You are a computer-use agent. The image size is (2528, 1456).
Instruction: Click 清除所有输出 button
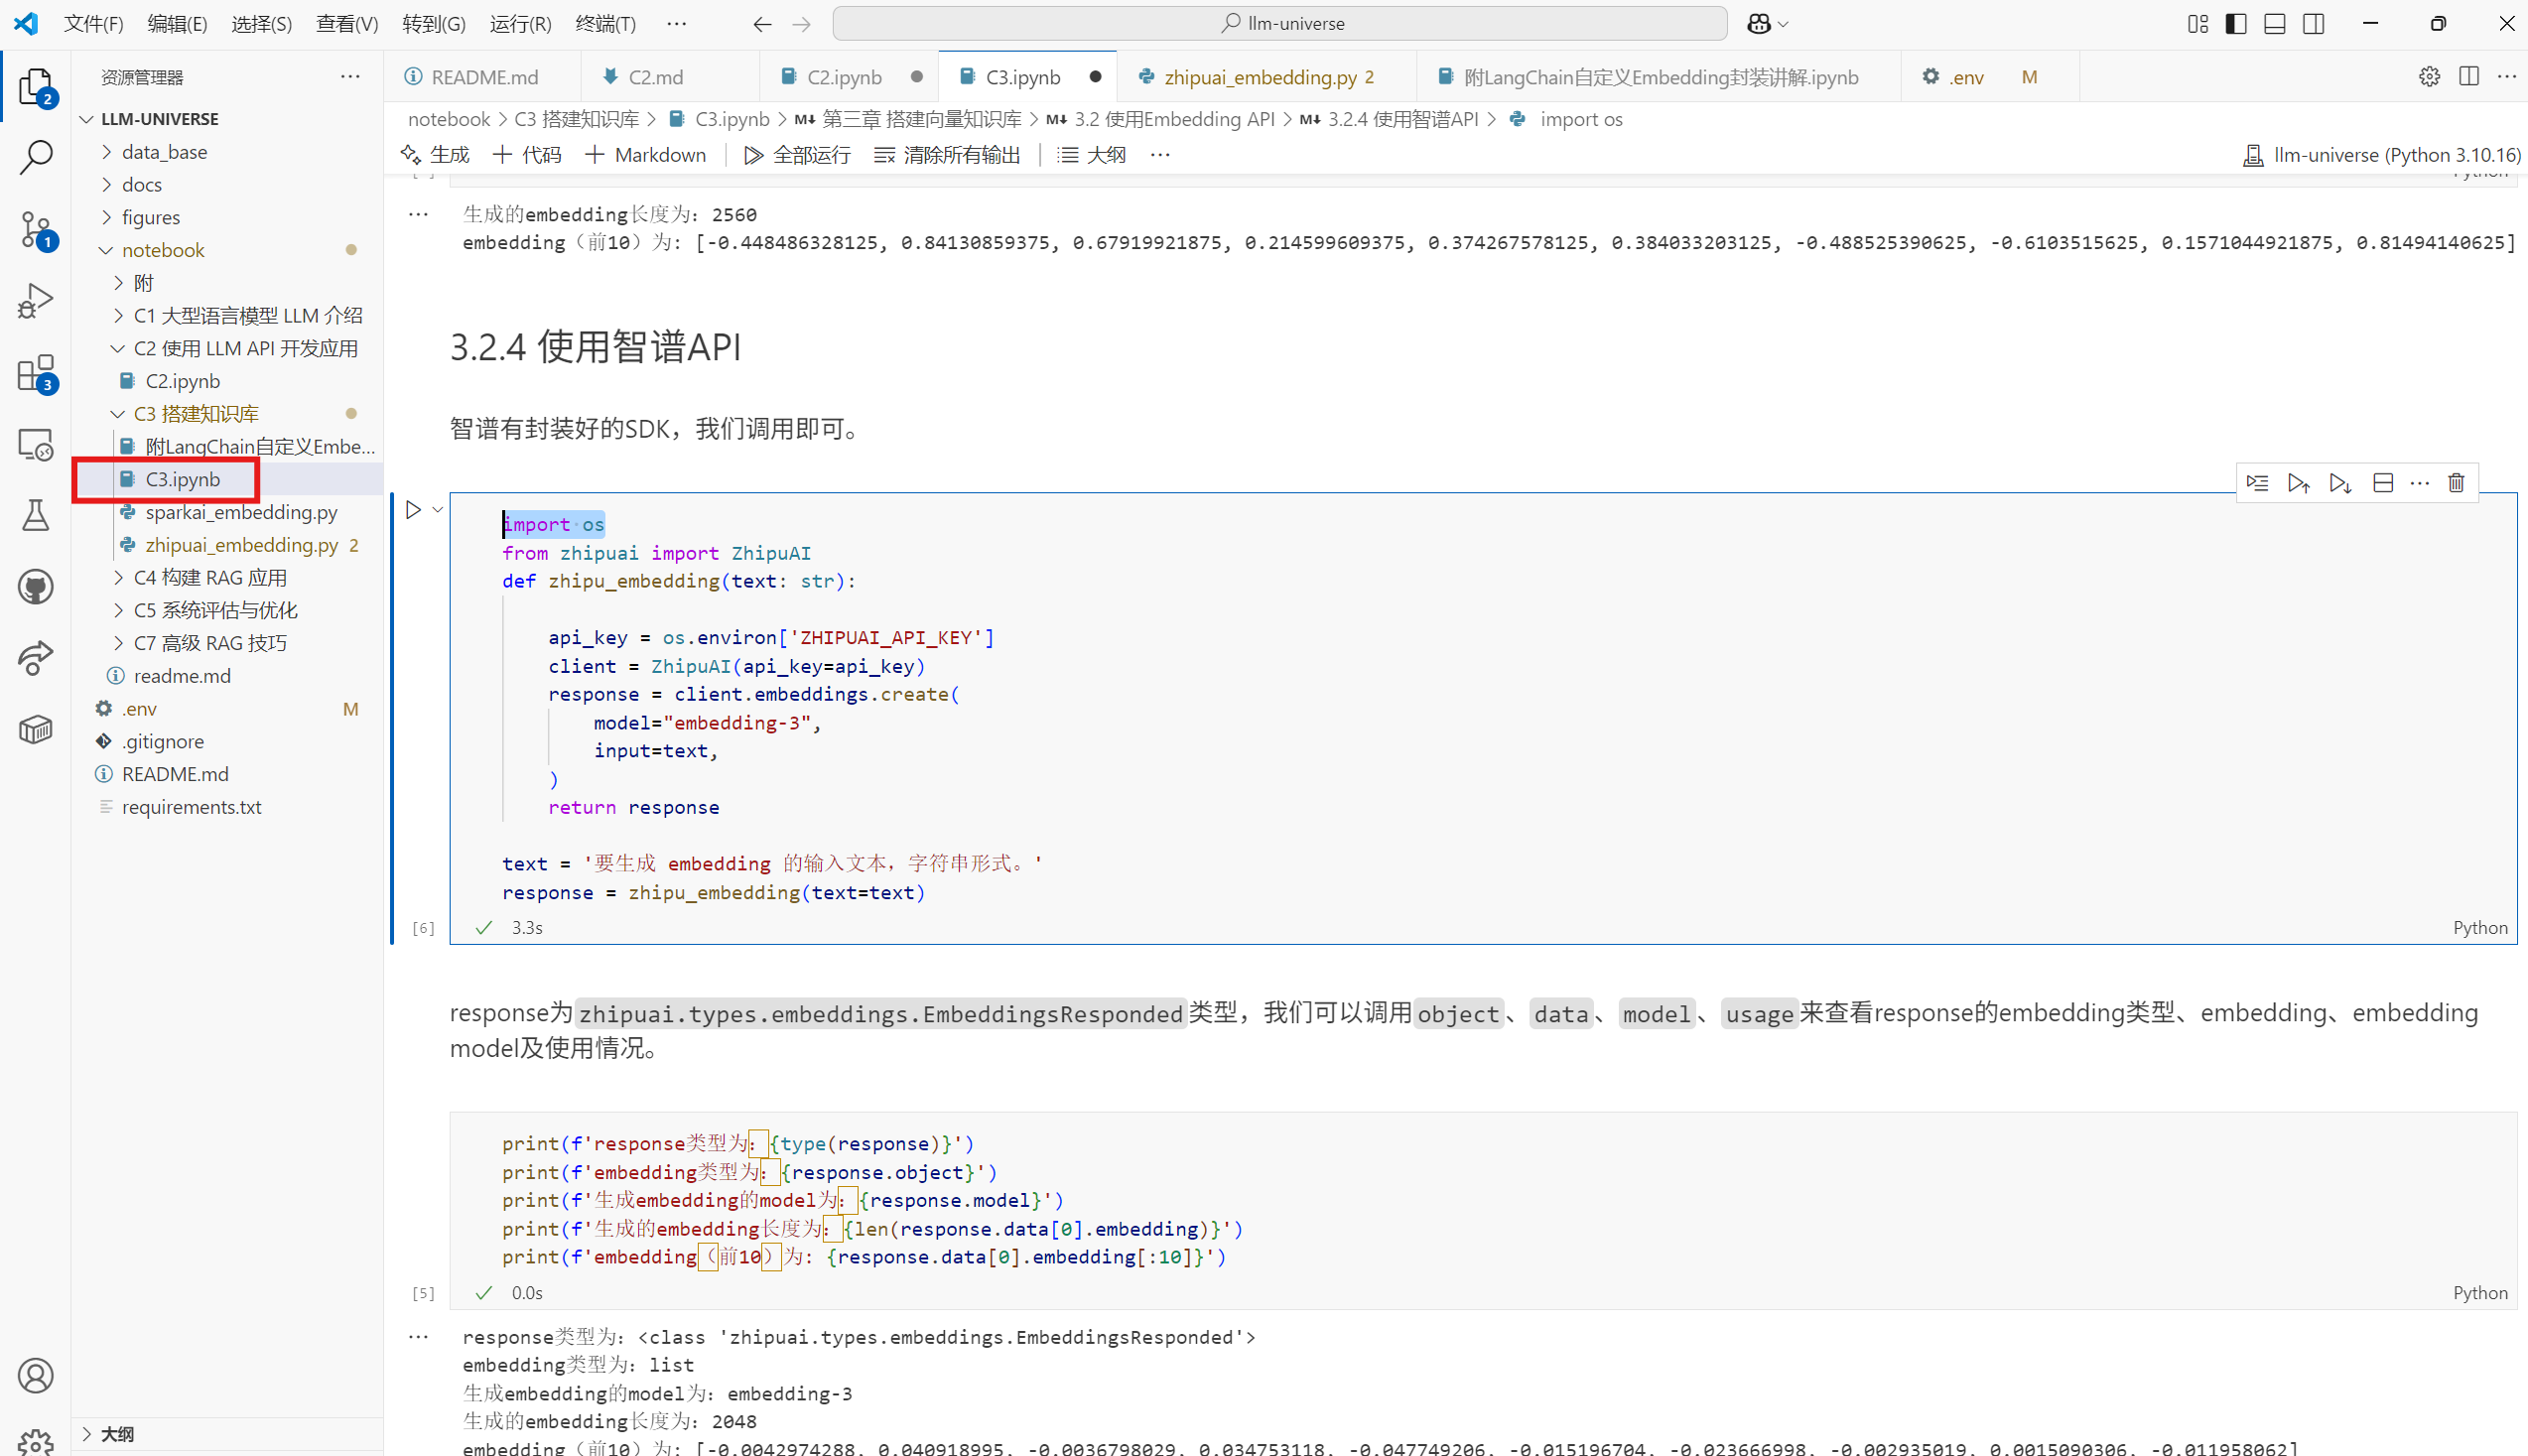[x=947, y=155]
